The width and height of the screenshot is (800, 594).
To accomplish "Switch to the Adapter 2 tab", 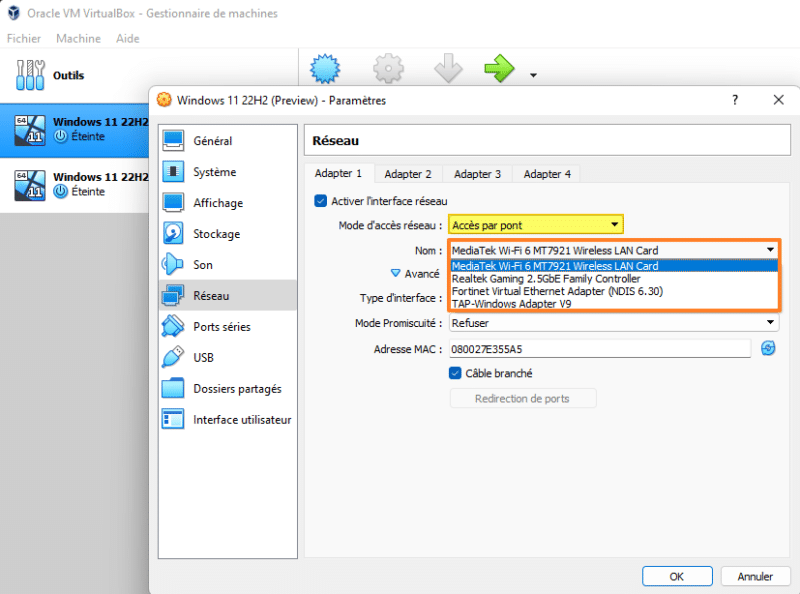I will [x=408, y=174].
